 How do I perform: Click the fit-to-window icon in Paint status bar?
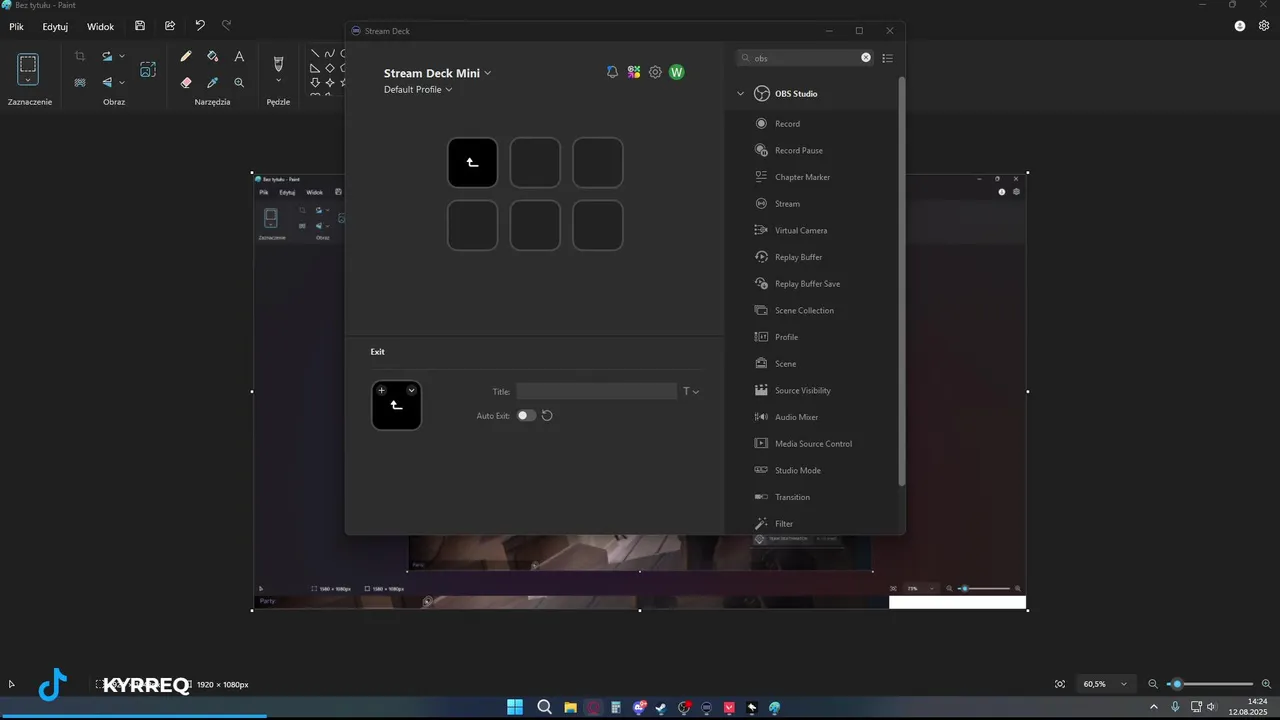coord(1060,684)
